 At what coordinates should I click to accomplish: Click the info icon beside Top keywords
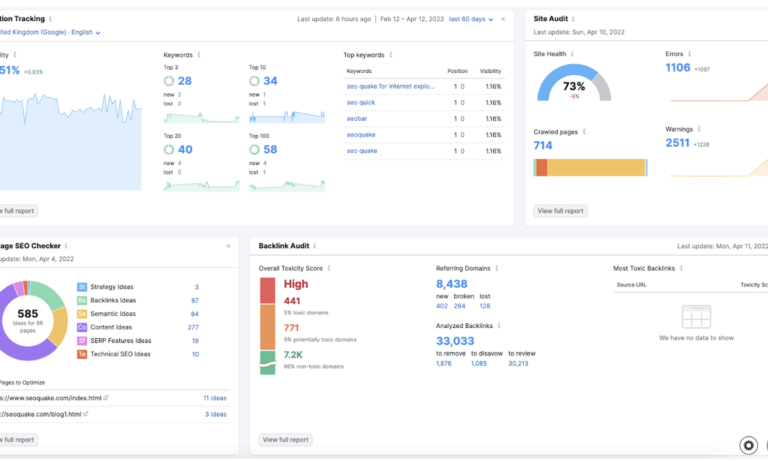390,55
